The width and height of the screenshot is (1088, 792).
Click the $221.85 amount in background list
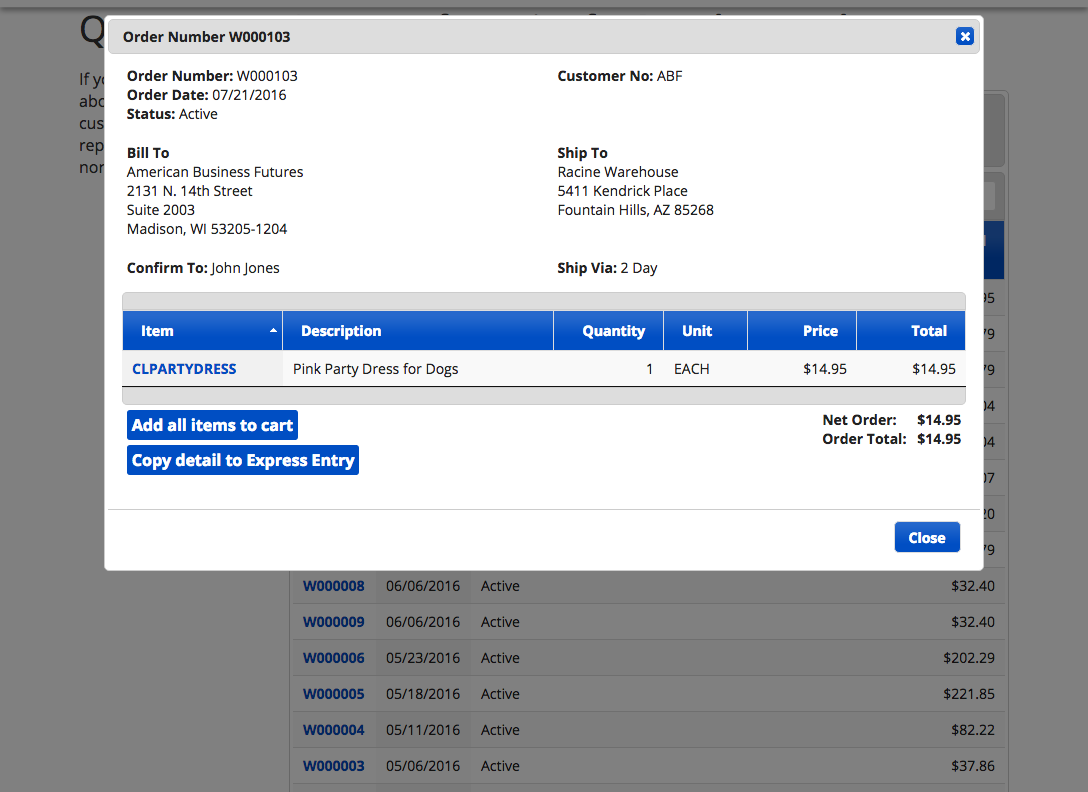coord(969,694)
